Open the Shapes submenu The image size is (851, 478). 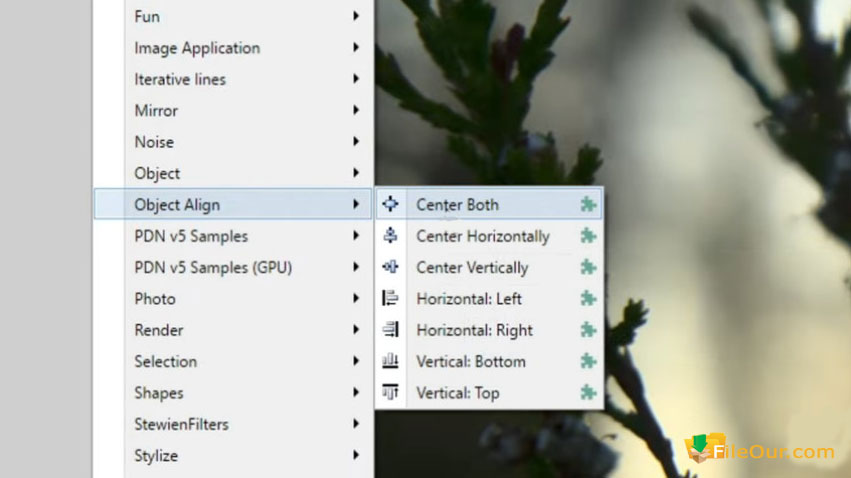tap(233, 393)
